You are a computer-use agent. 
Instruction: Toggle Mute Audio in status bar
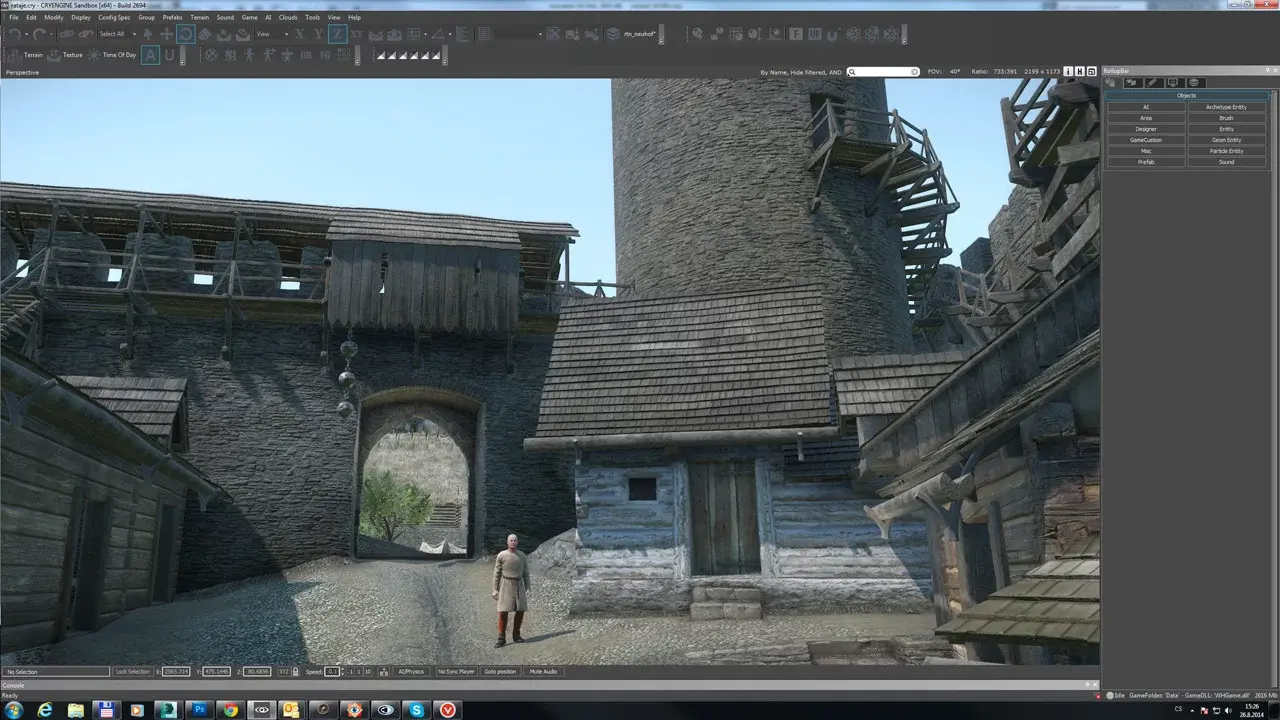[543, 671]
